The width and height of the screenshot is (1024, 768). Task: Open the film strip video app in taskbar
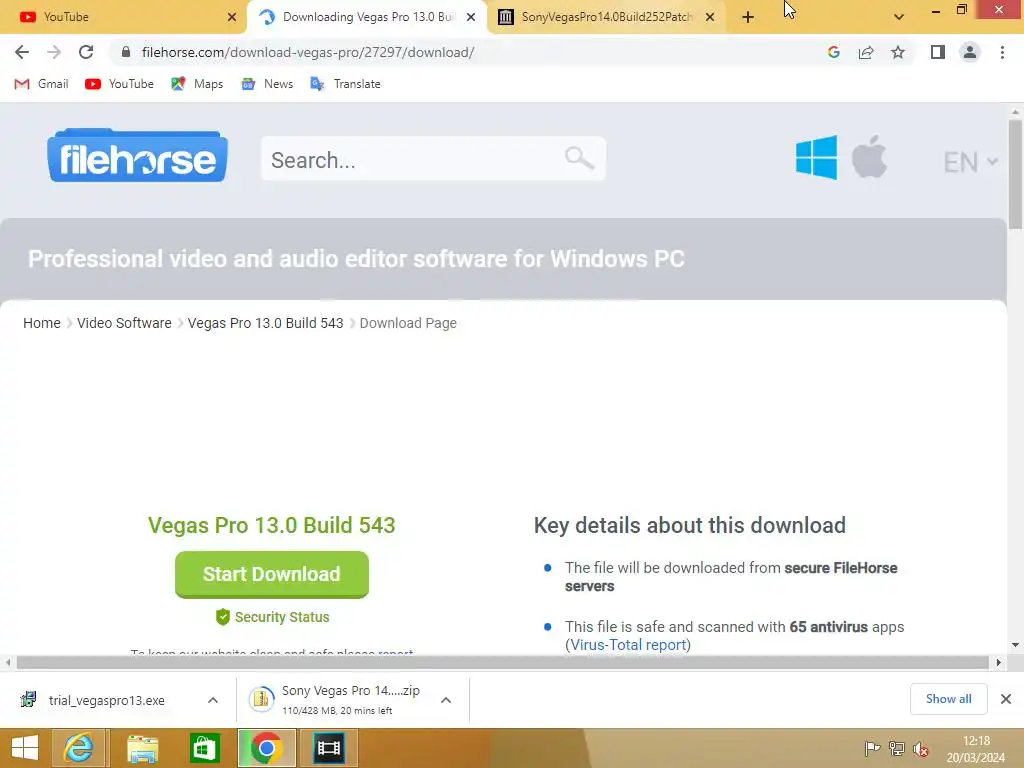[328, 748]
